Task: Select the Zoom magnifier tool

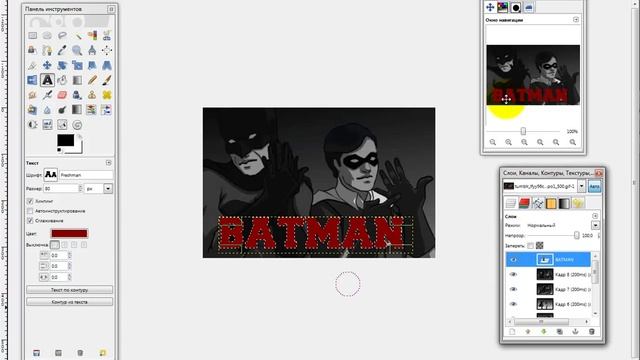Action: [x=77, y=51]
